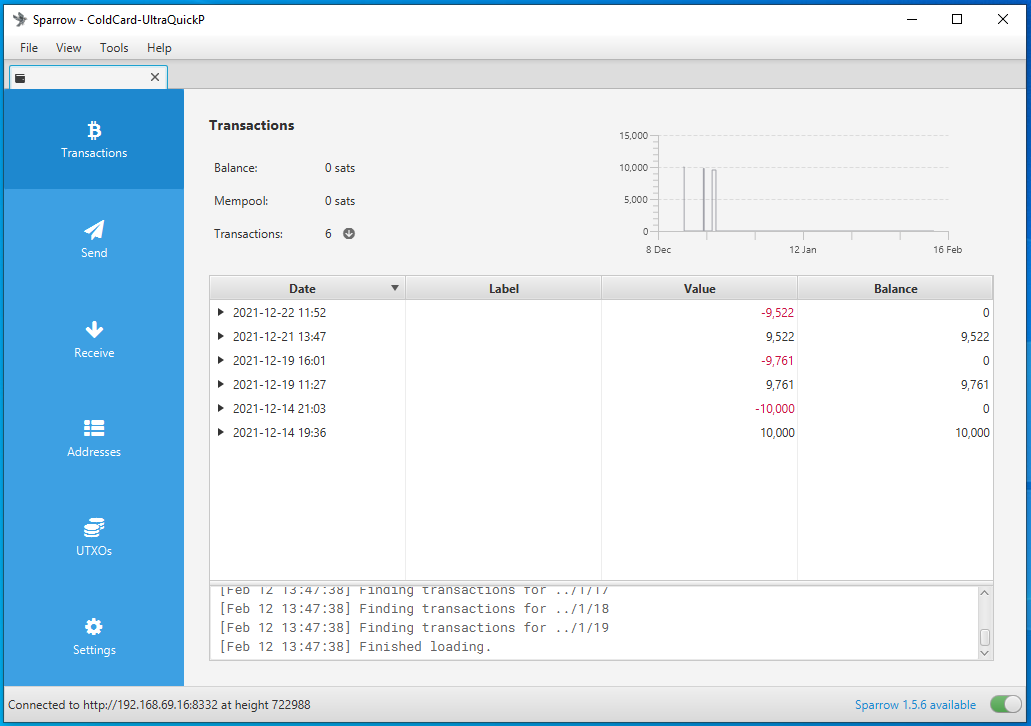Screen dimensions: 1031x726
Task: Open the Help menu
Action: (x=159, y=47)
